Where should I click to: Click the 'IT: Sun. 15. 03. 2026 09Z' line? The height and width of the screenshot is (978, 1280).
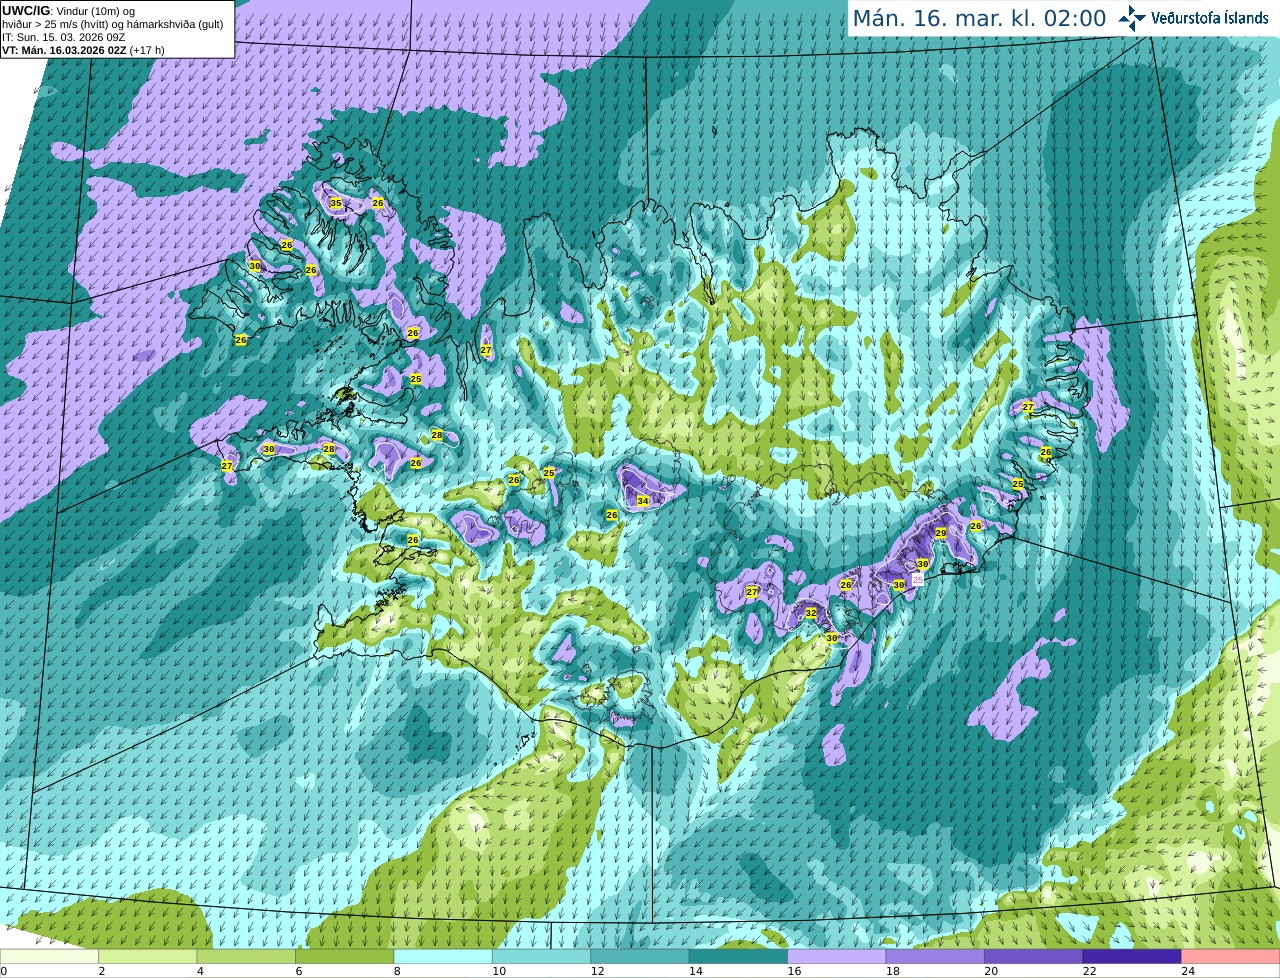click(x=64, y=37)
